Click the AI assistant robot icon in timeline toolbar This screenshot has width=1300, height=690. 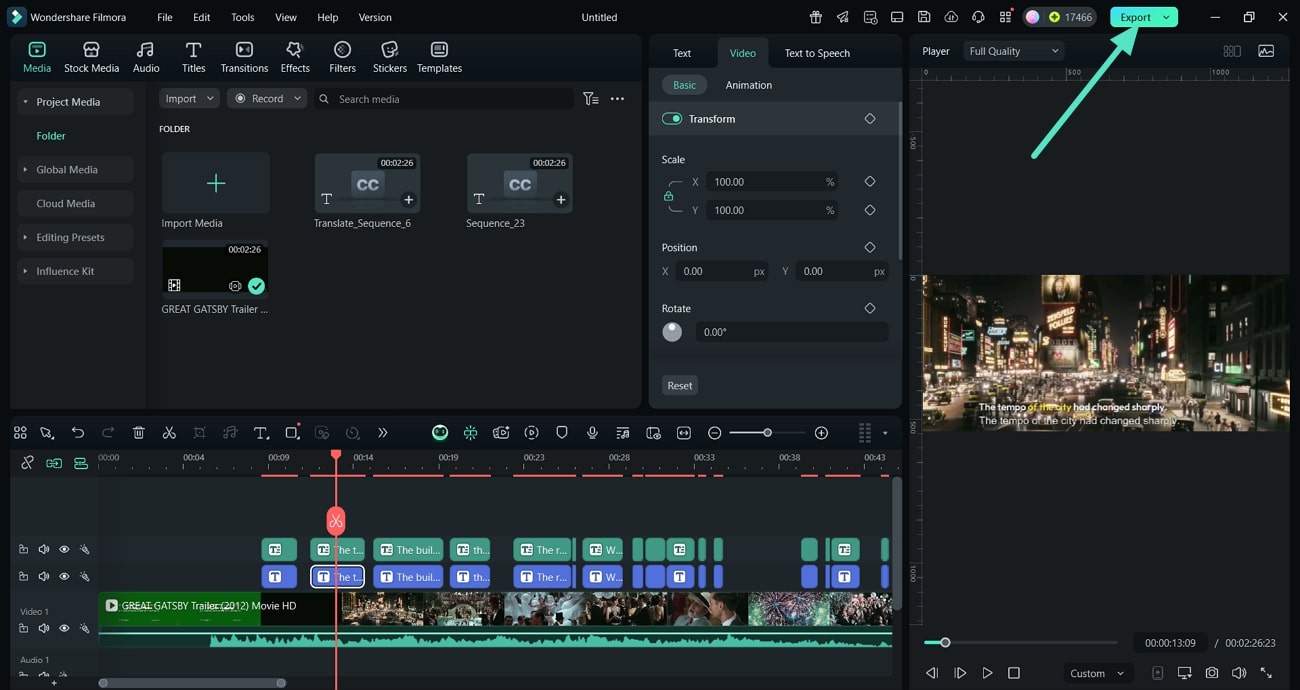(x=440, y=433)
